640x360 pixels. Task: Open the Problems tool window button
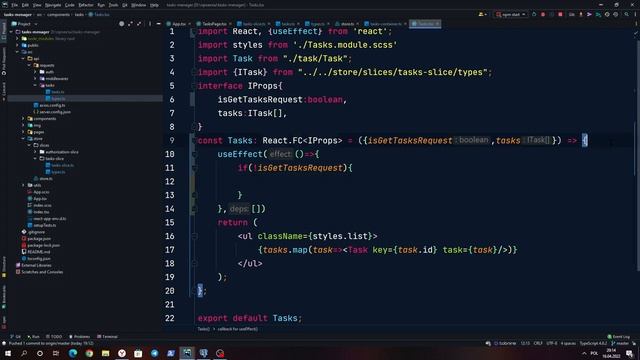pos(79,336)
